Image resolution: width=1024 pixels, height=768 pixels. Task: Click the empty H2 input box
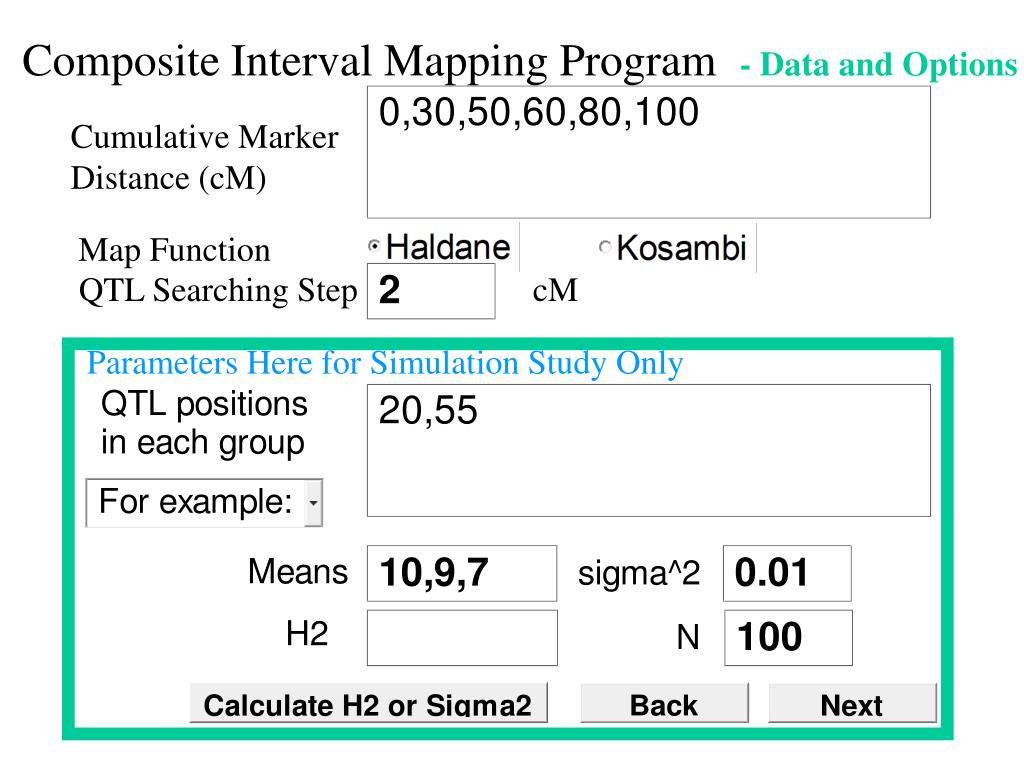(462, 638)
